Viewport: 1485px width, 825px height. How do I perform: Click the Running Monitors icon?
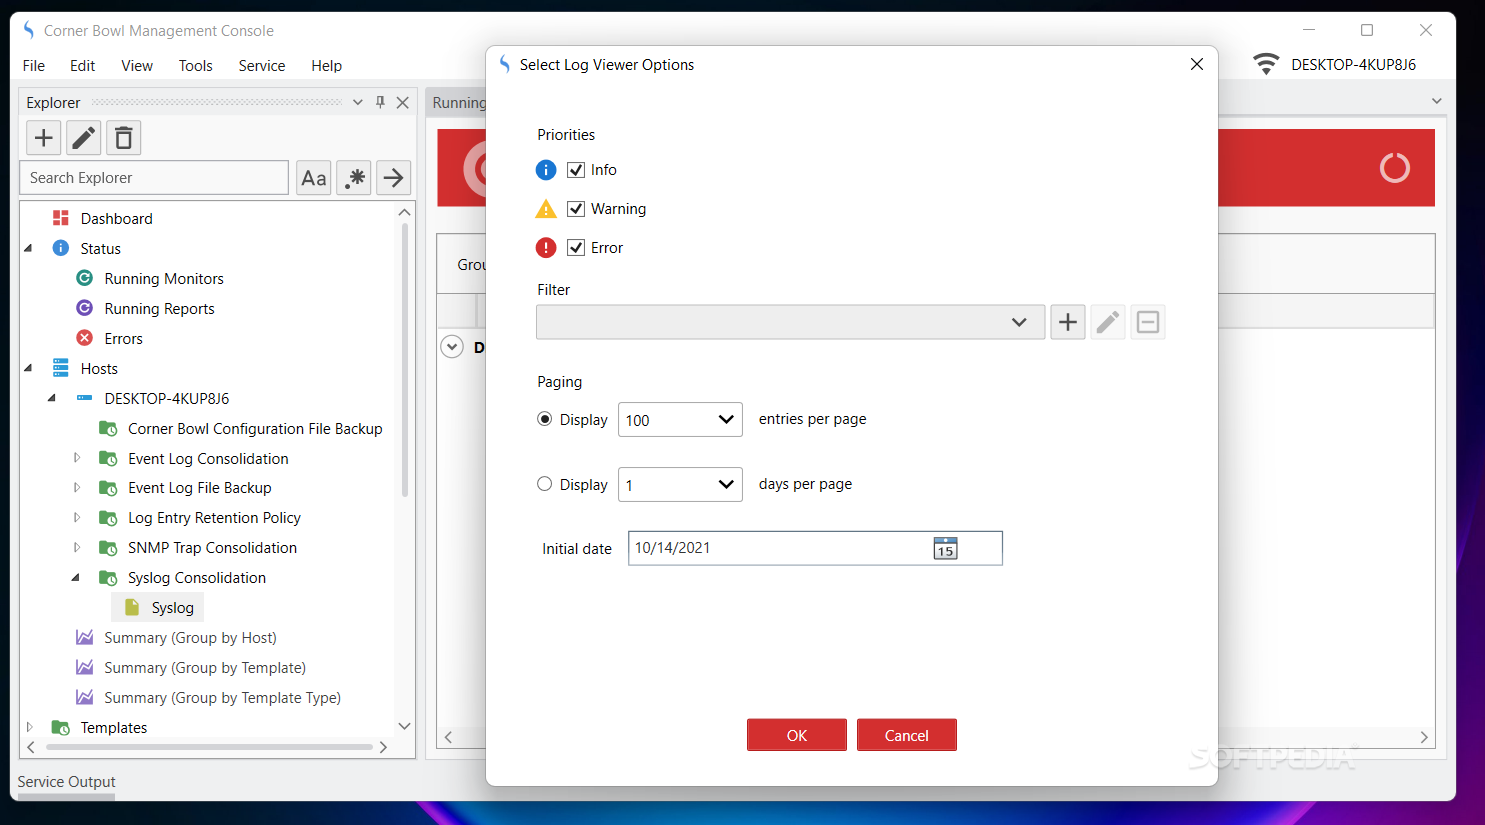pos(85,278)
